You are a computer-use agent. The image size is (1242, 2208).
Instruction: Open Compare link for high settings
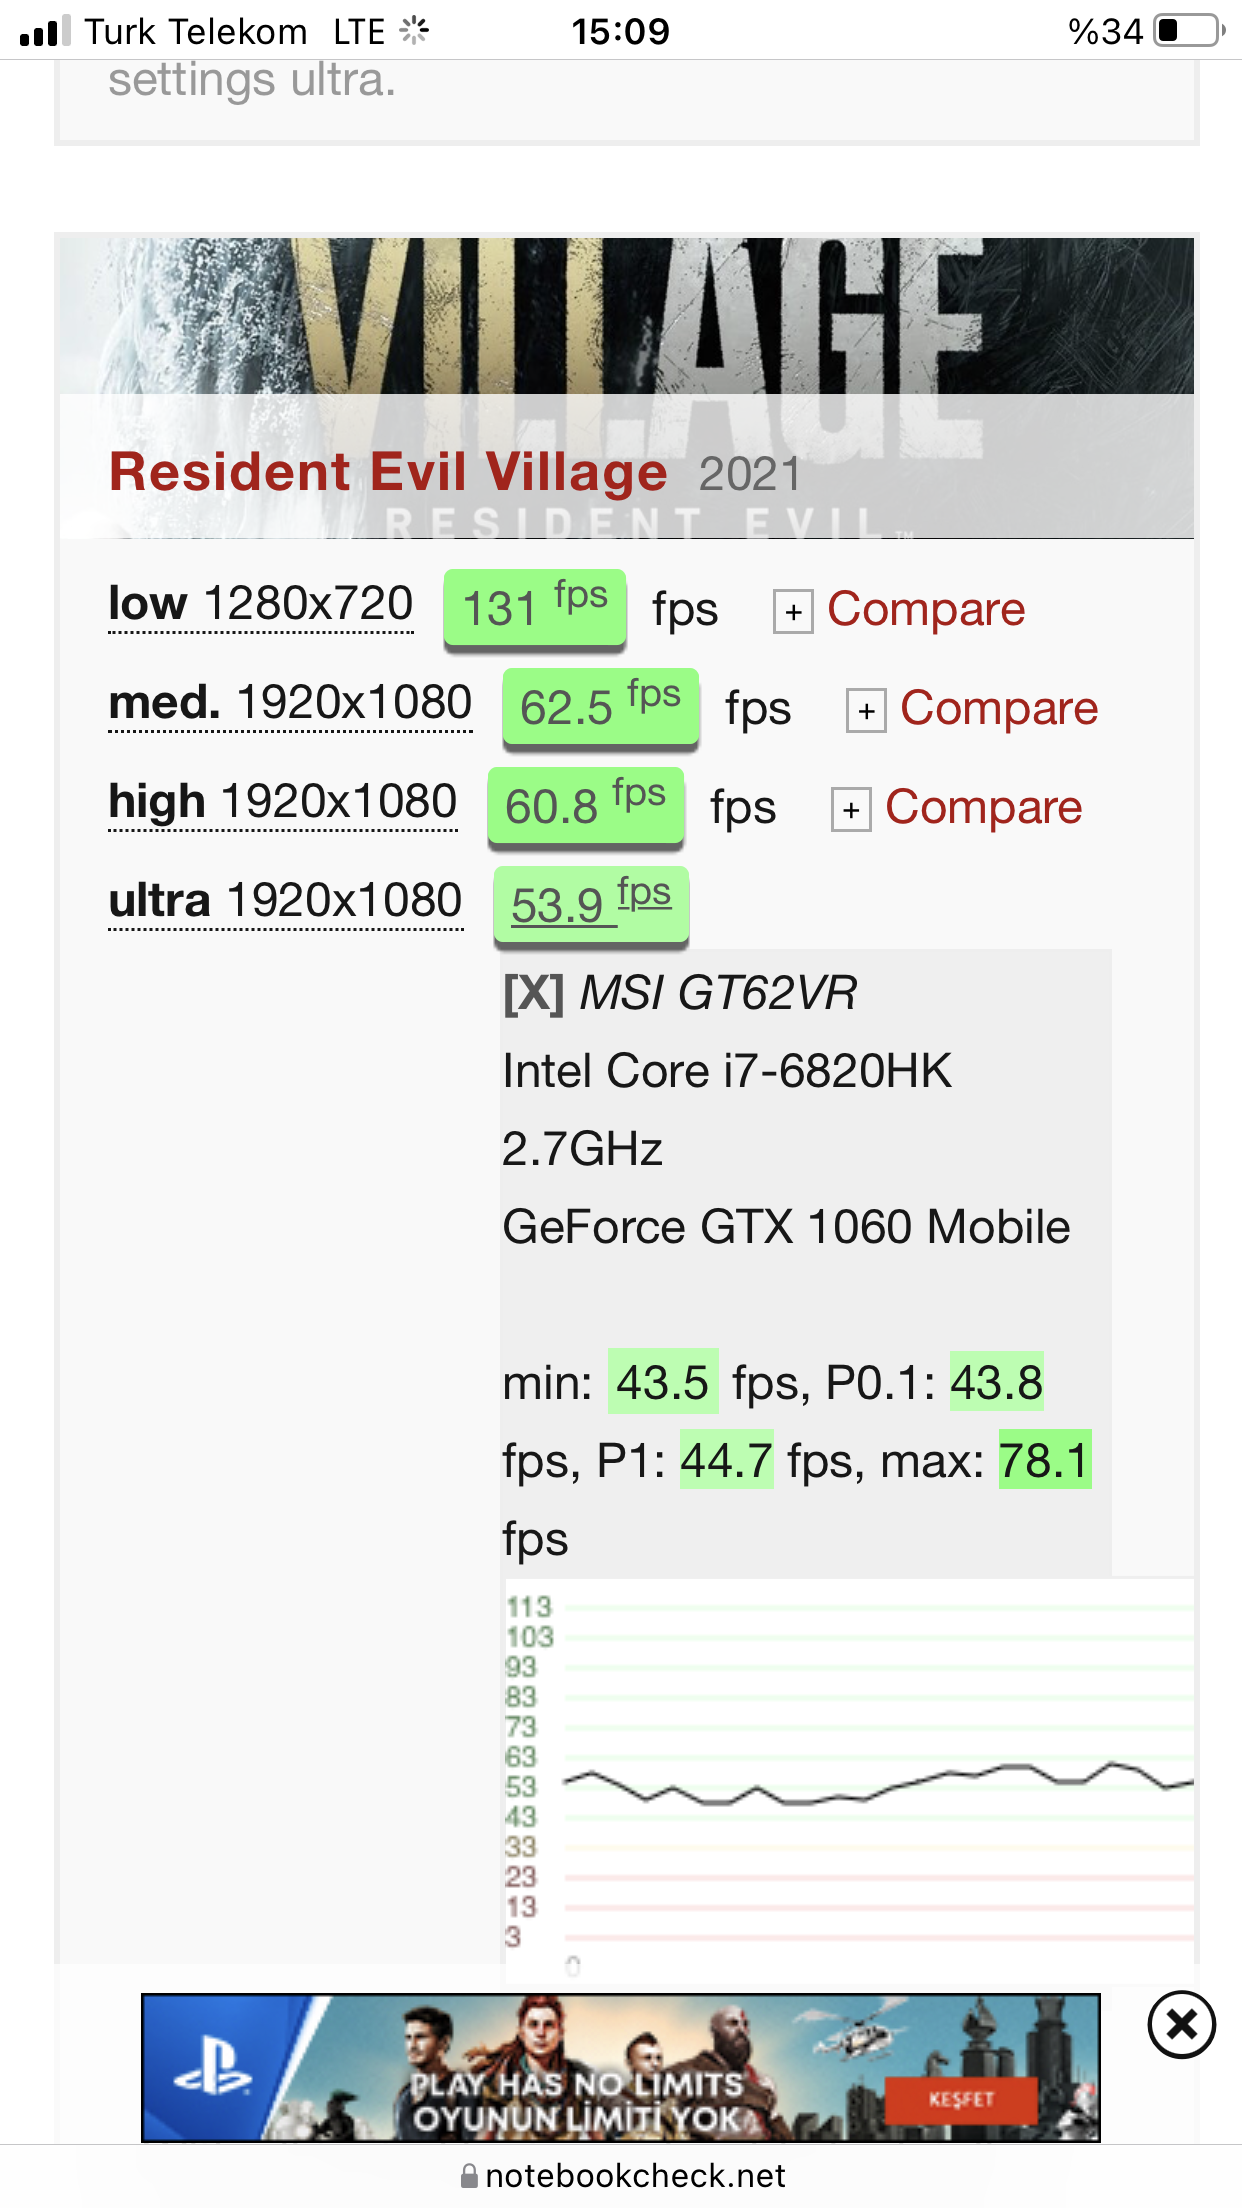984,807
